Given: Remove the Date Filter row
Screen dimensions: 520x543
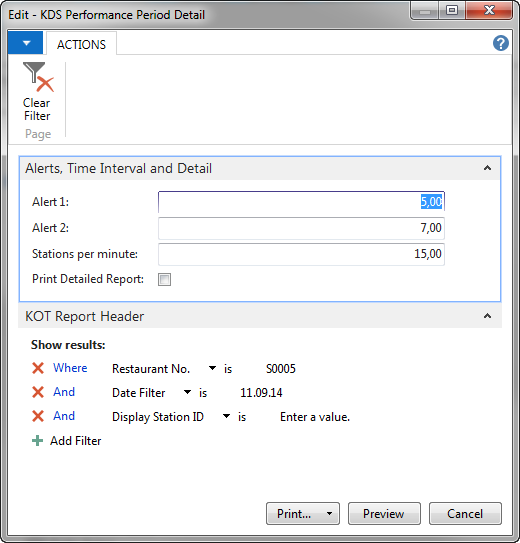Looking at the screenshot, I should 38,392.
